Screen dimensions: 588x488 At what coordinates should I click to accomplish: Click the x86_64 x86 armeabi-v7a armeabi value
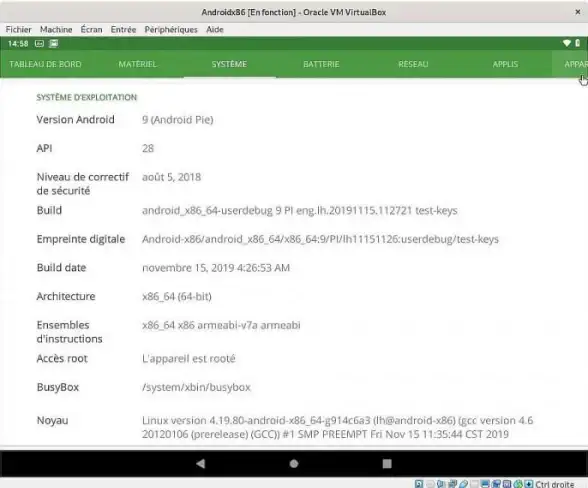pos(221,325)
